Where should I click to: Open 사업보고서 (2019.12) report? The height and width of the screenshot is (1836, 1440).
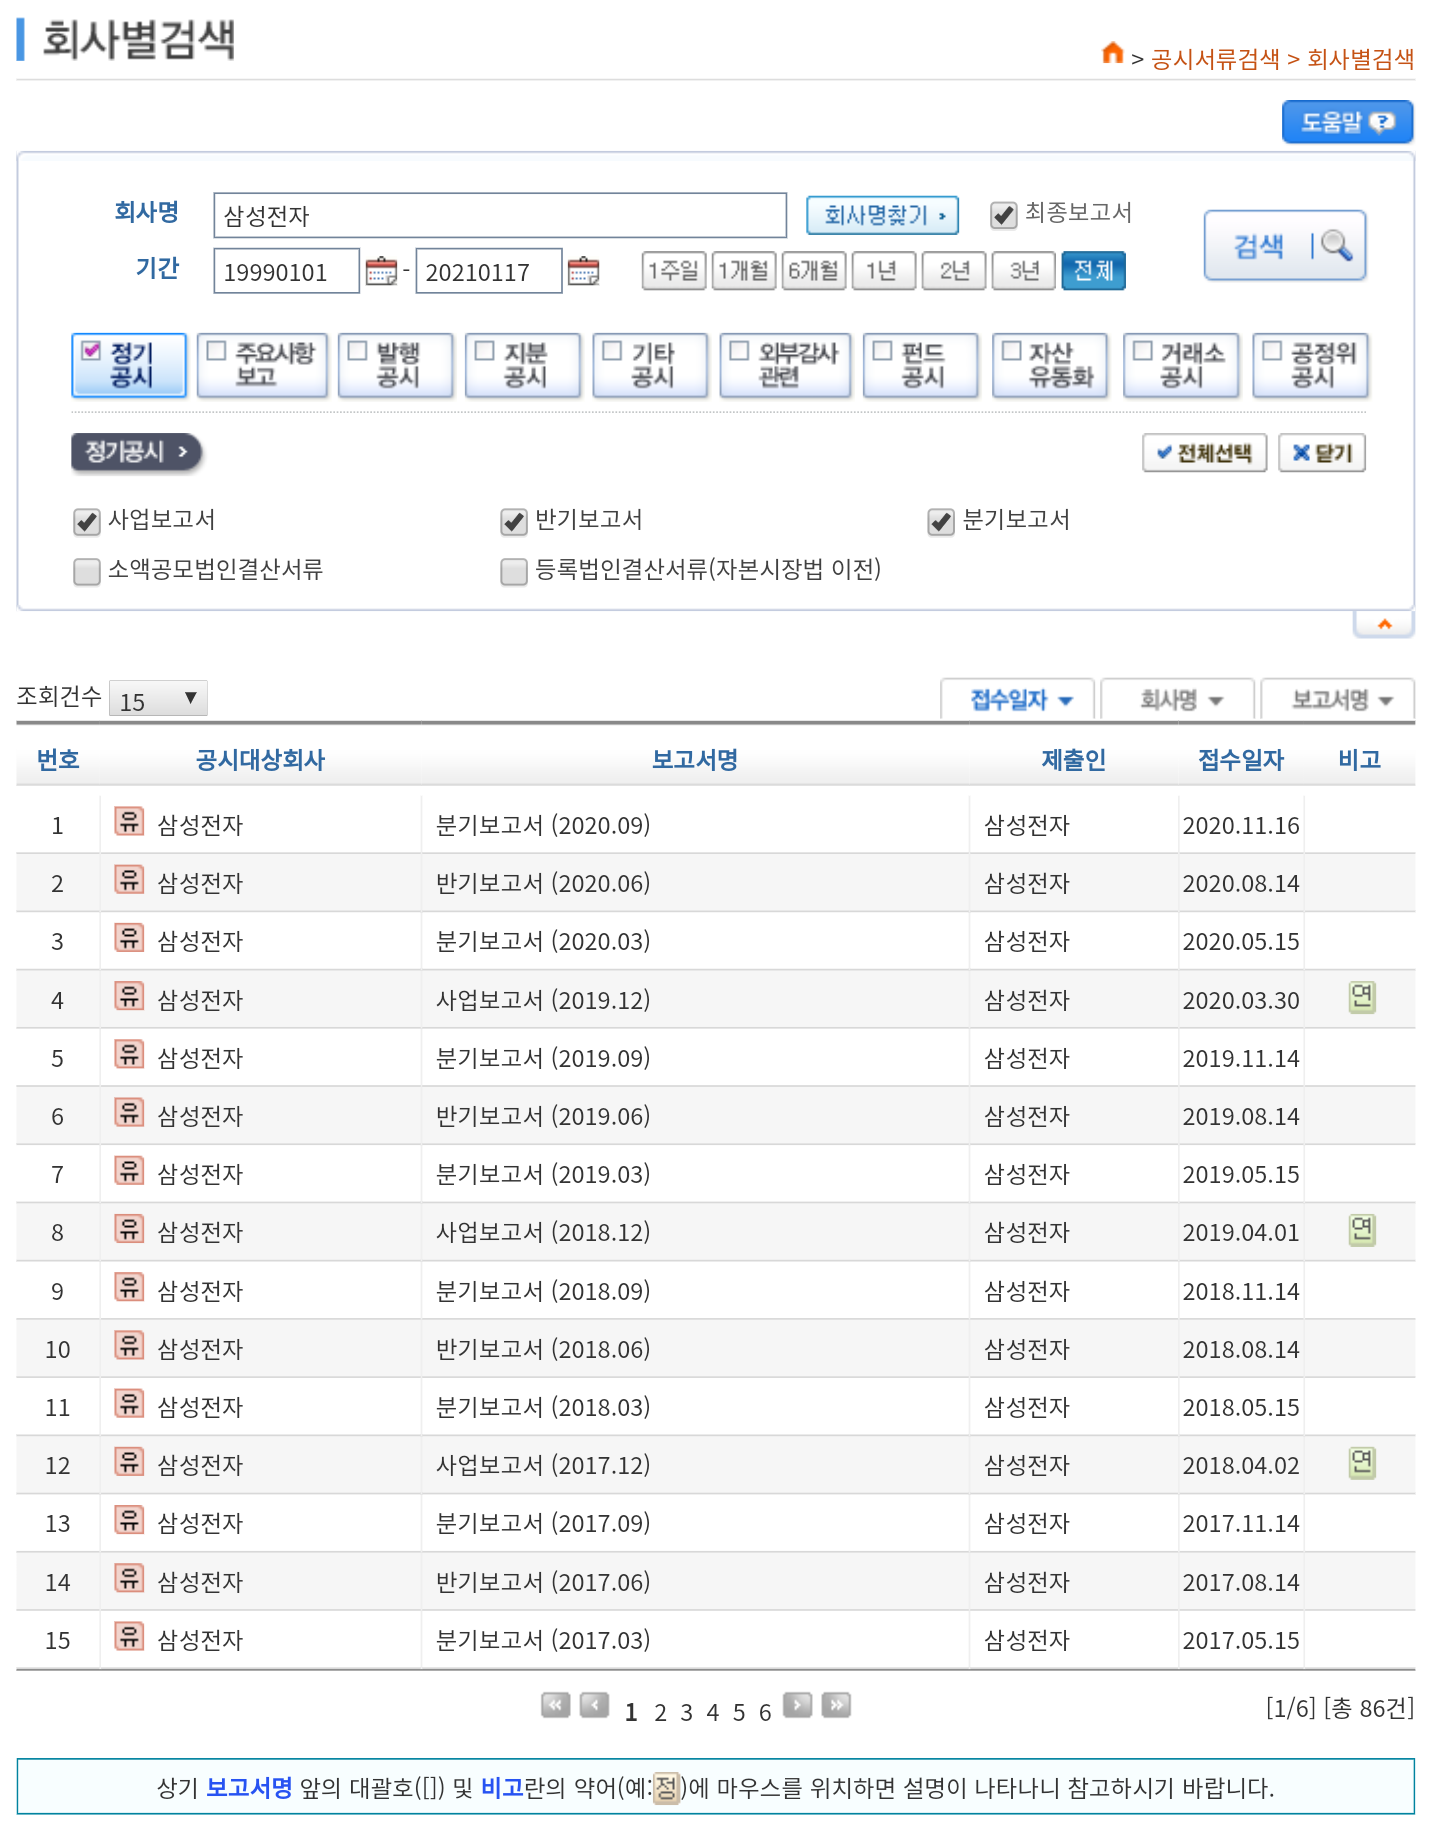click(543, 1000)
